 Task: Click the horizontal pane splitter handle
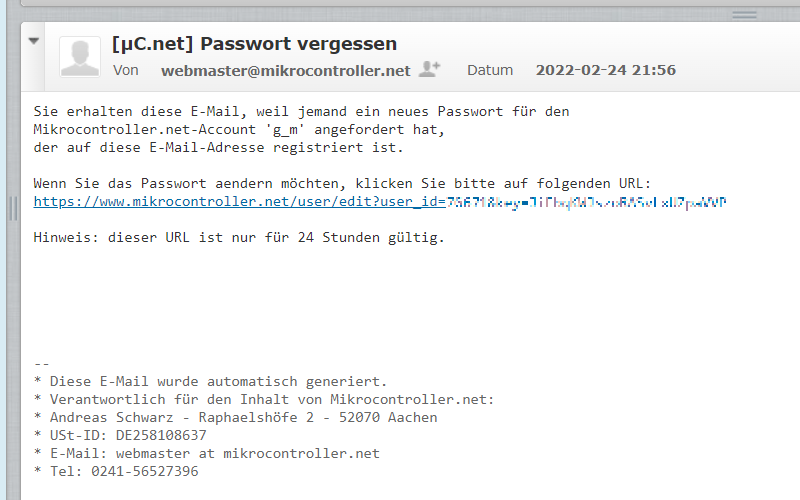pos(744,15)
